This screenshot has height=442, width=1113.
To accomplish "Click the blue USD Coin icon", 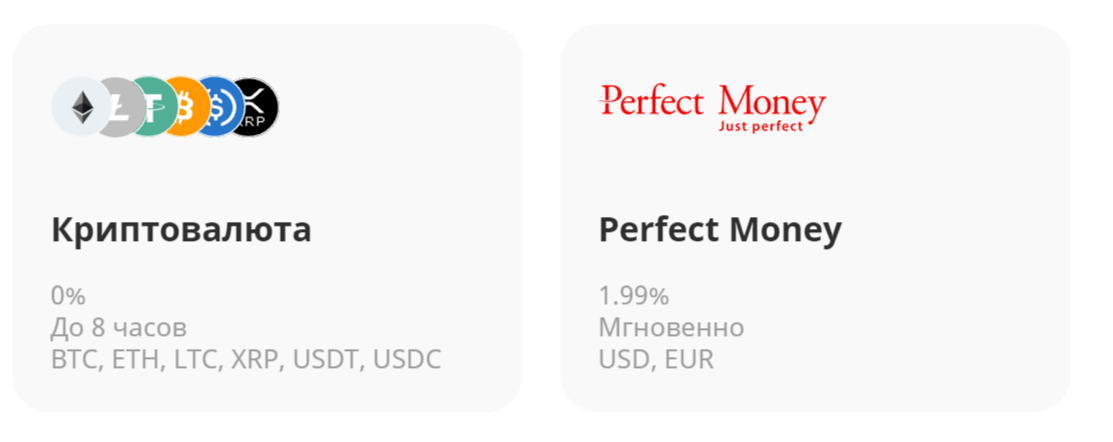I will [x=219, y=107].
